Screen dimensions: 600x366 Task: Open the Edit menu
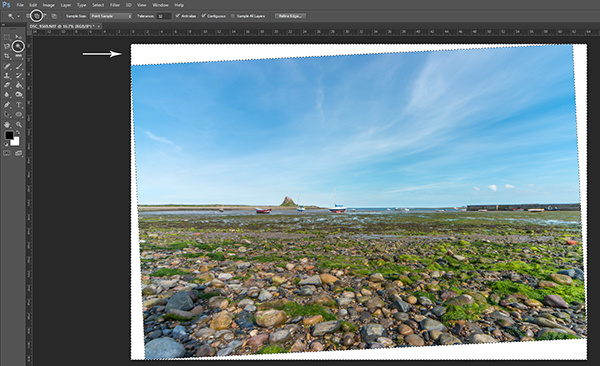click(33, 5)
